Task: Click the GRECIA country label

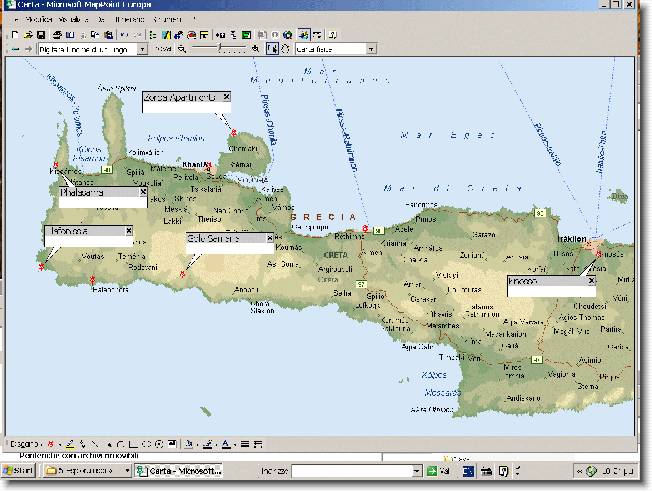Action: coord(324,217)
